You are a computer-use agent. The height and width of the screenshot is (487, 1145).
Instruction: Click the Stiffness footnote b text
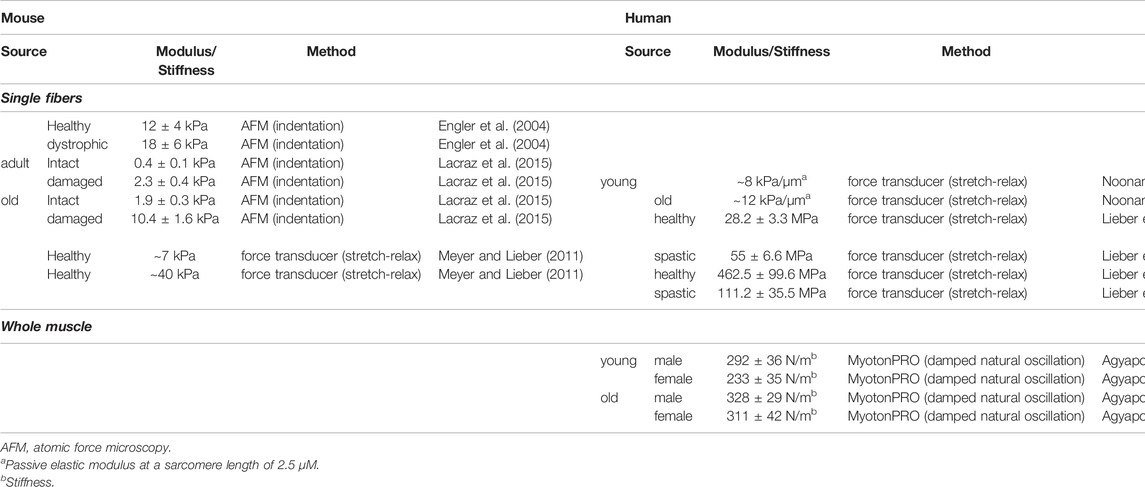(x=22, y=481)
